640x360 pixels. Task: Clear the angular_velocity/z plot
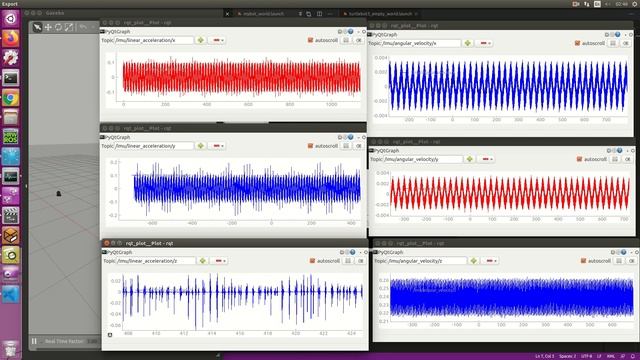coord(632,260)
